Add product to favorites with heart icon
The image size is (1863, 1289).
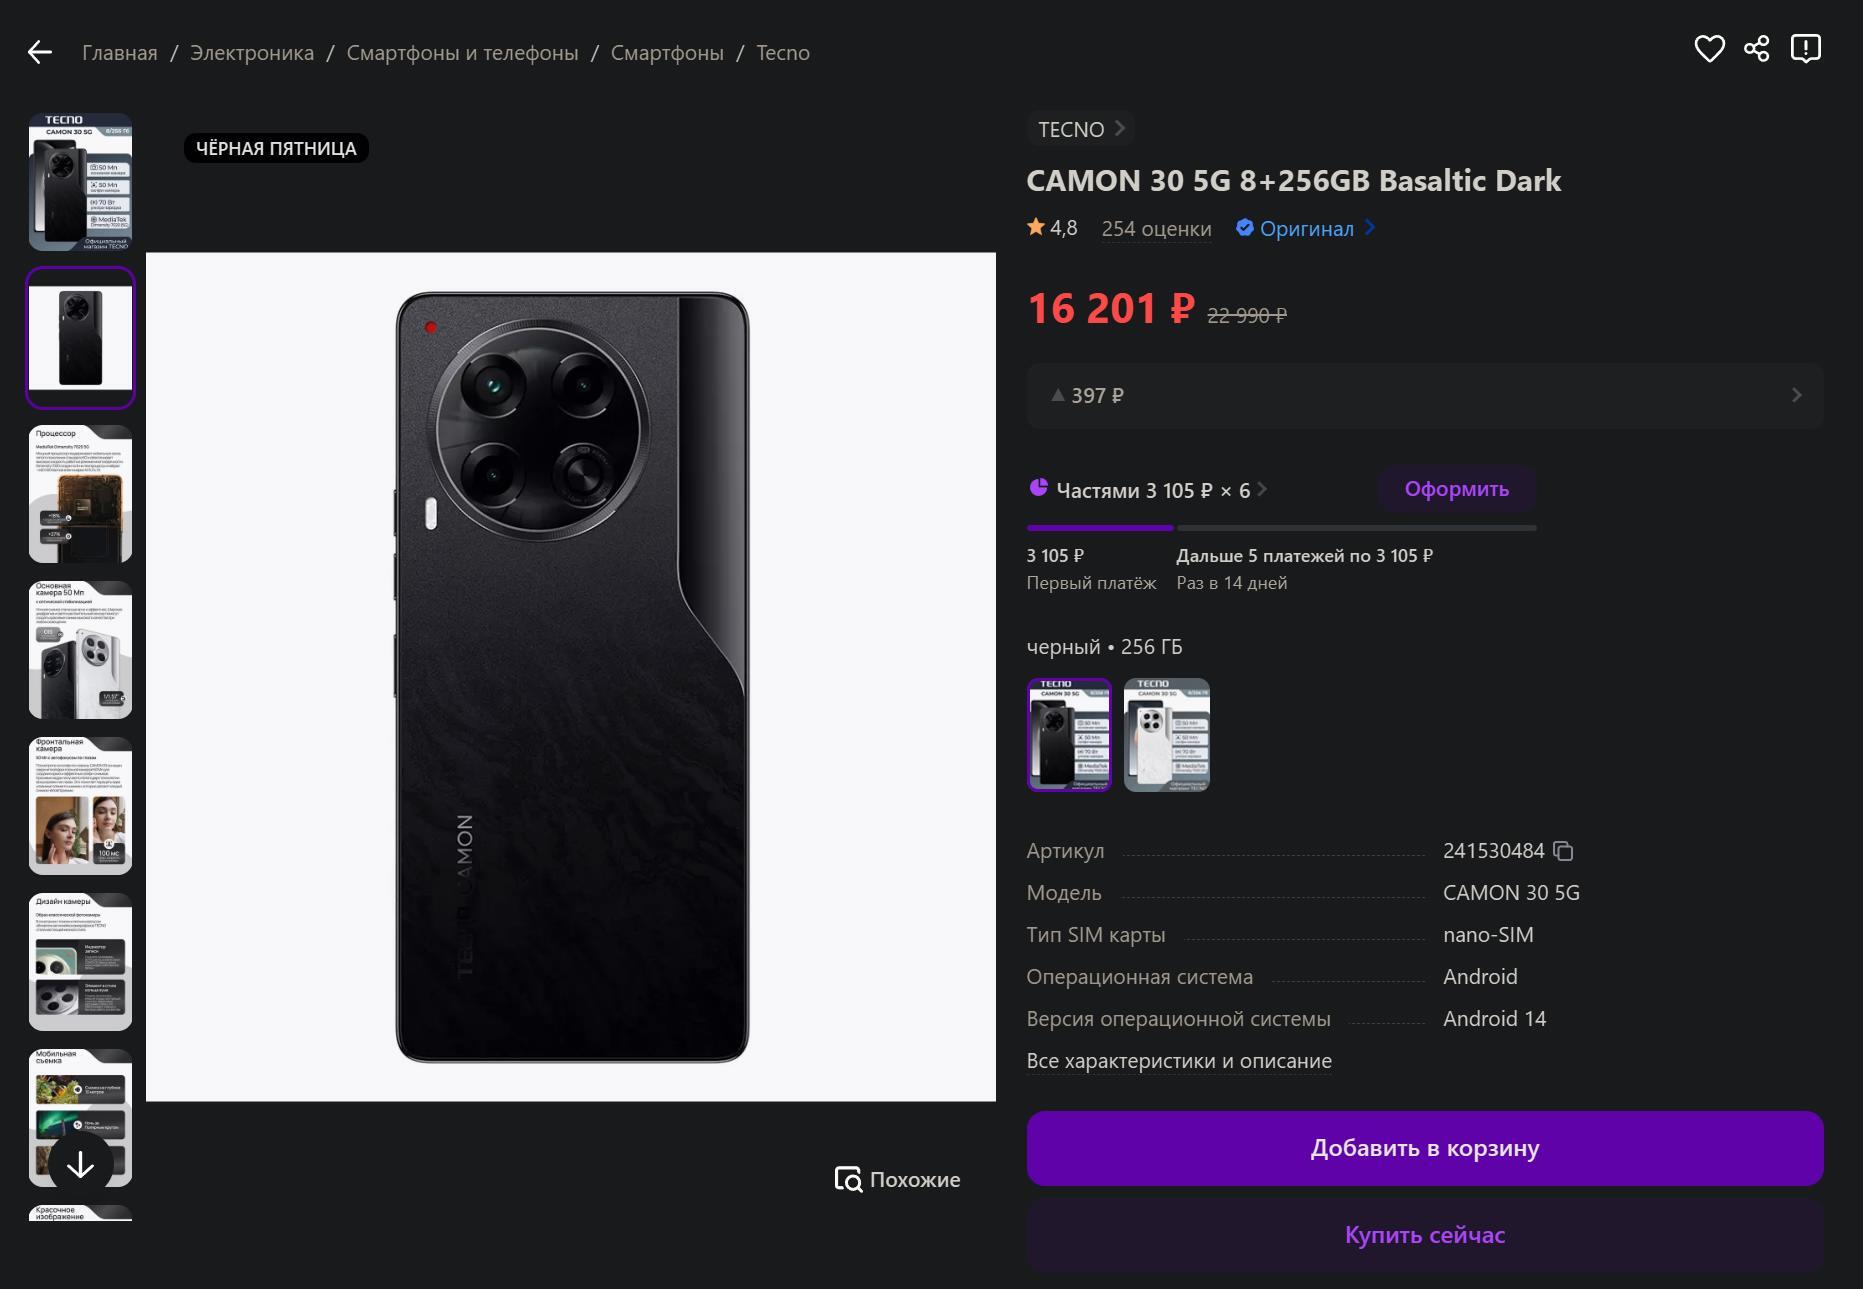click(x=1709, y=49)
